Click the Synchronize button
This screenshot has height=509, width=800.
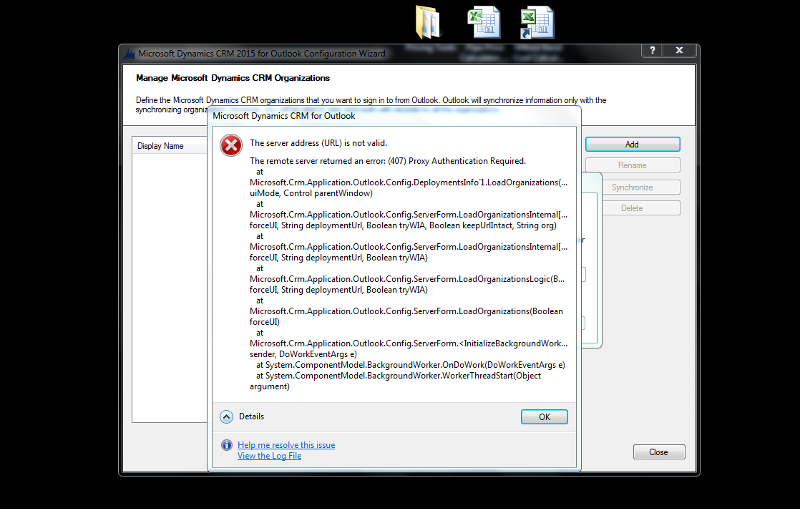pos(633,187)
